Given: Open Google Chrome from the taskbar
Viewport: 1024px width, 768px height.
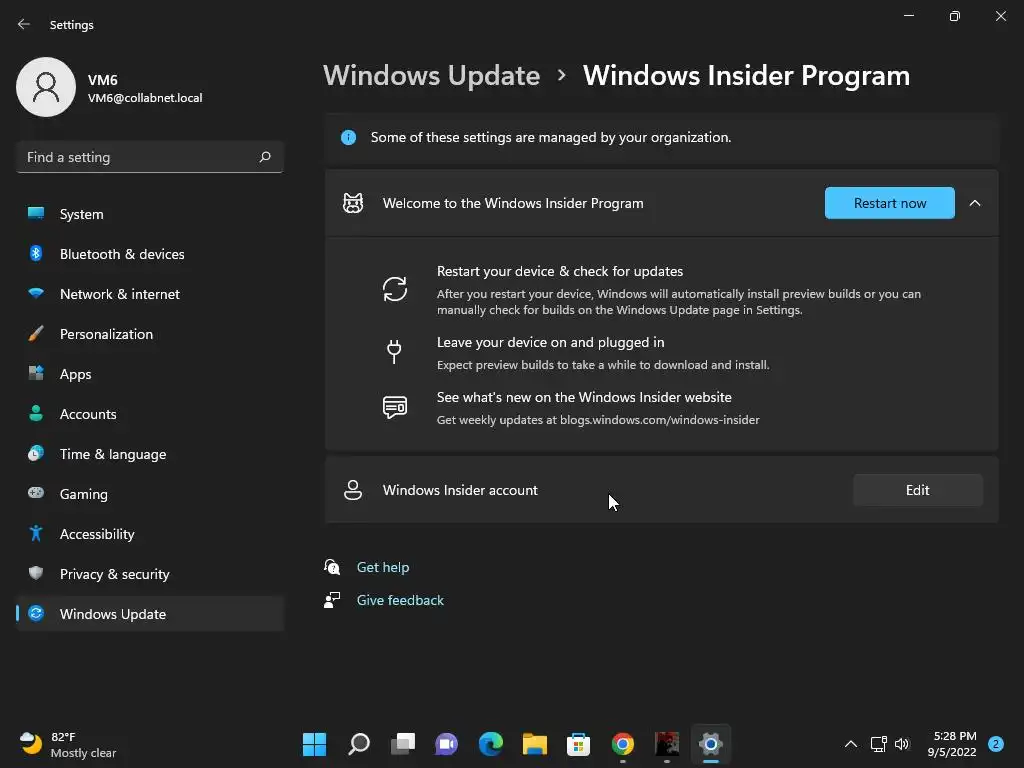Looking at the screenshot, I should (622, 744).
